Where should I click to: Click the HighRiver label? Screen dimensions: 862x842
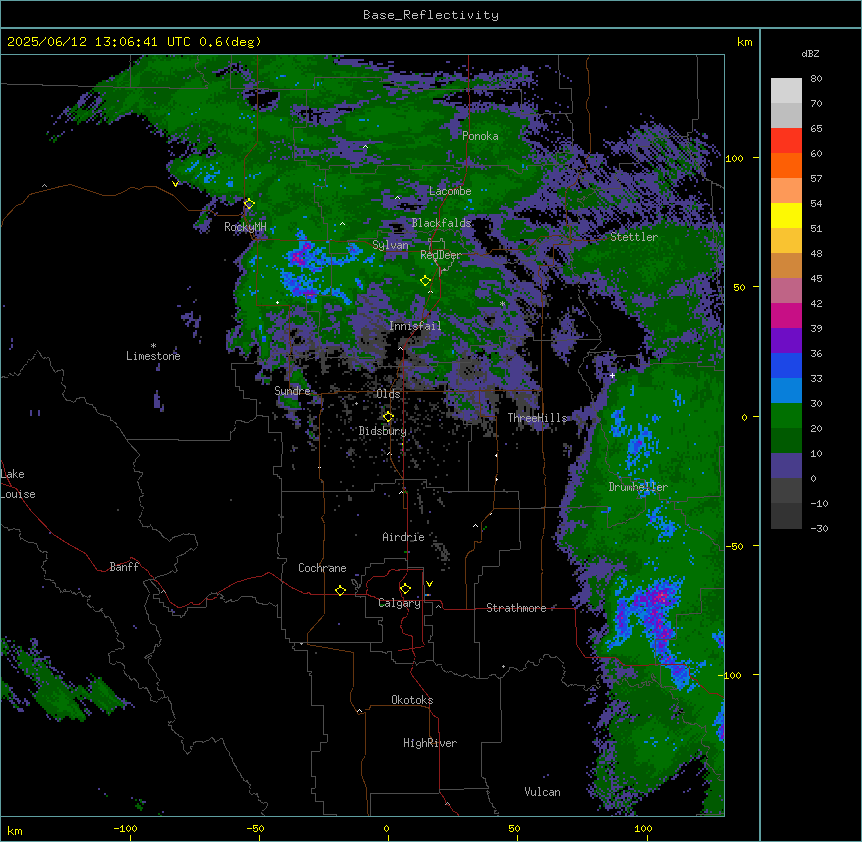(x=430, y=743)
